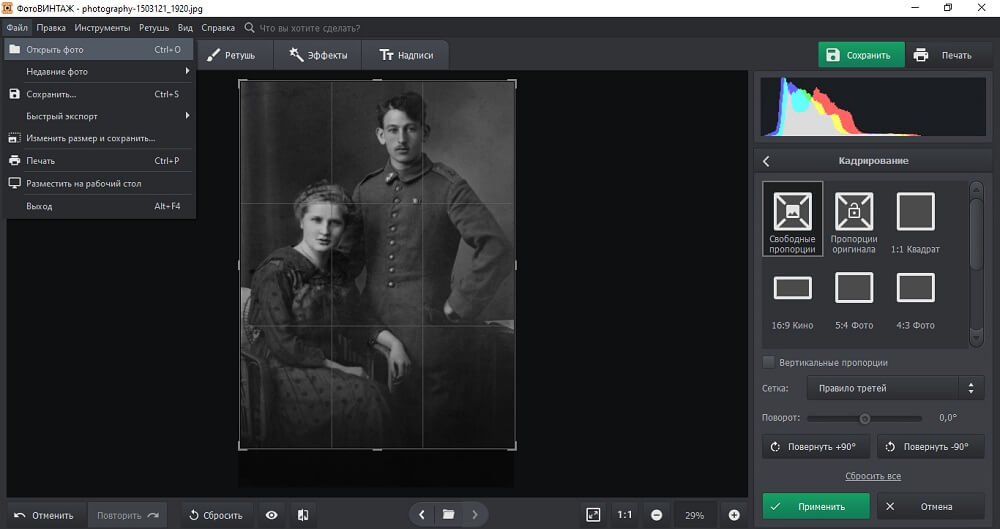
Task: Toggle the before/after compare view icon
Action: coord(303,515)
